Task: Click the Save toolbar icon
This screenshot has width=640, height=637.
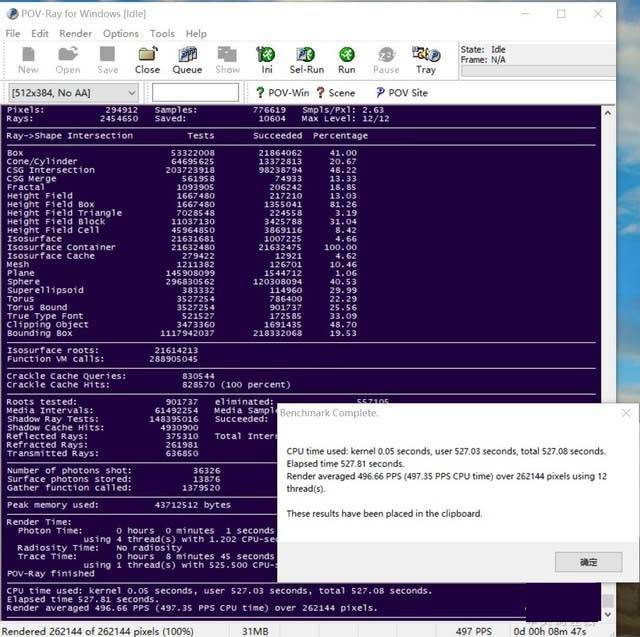Action: point(107,60)
